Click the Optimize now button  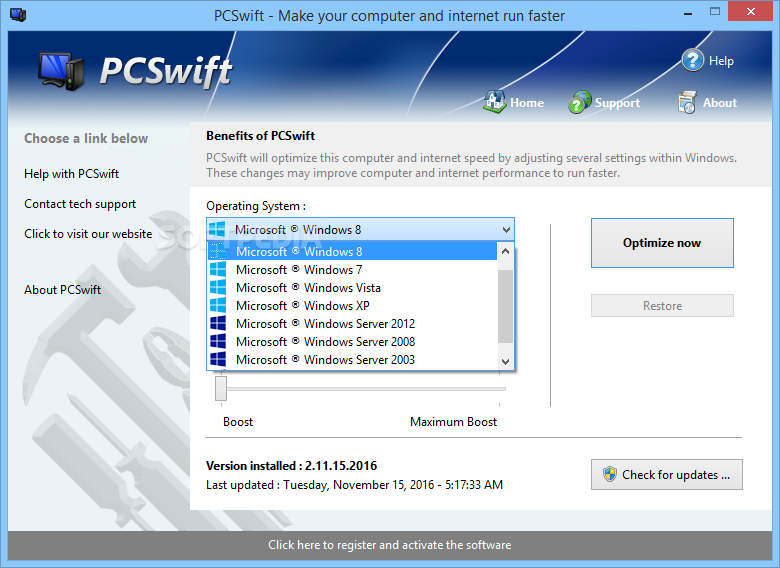point(662,243)
